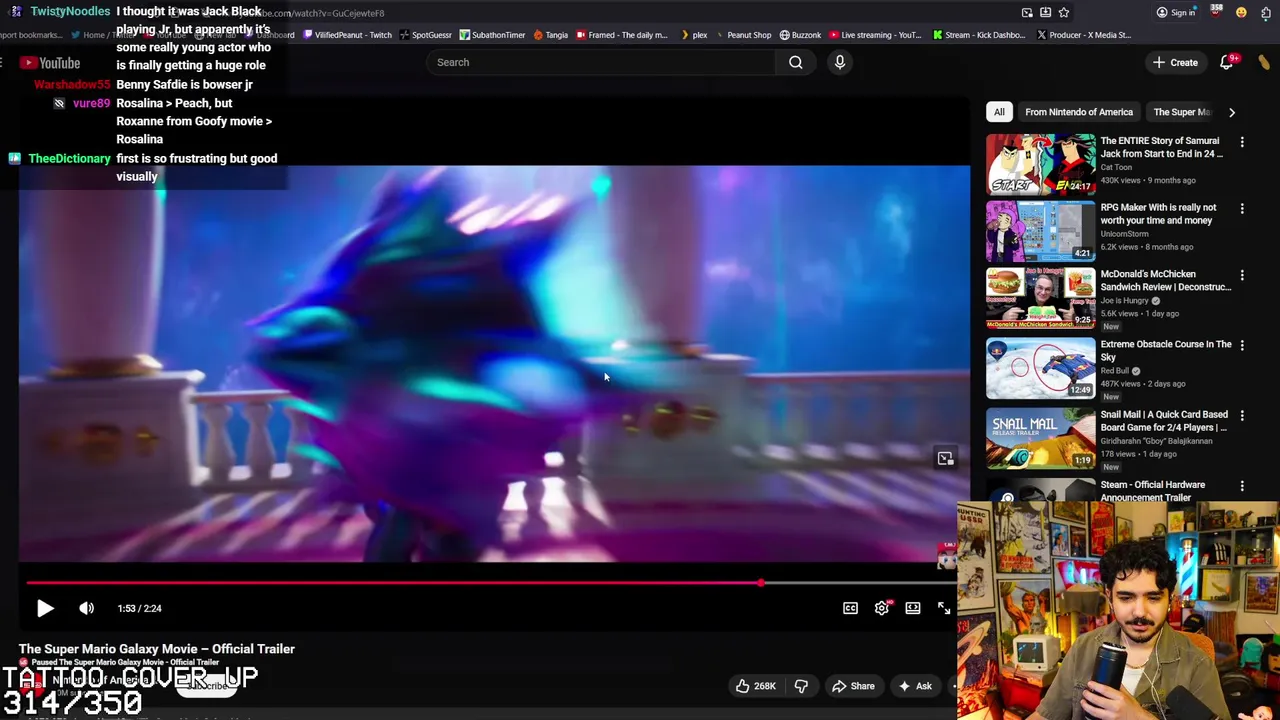This screenshot has height=720, width=1280.
Task: Click the emoji browser icon at top right
Action: click(1241, 13)
